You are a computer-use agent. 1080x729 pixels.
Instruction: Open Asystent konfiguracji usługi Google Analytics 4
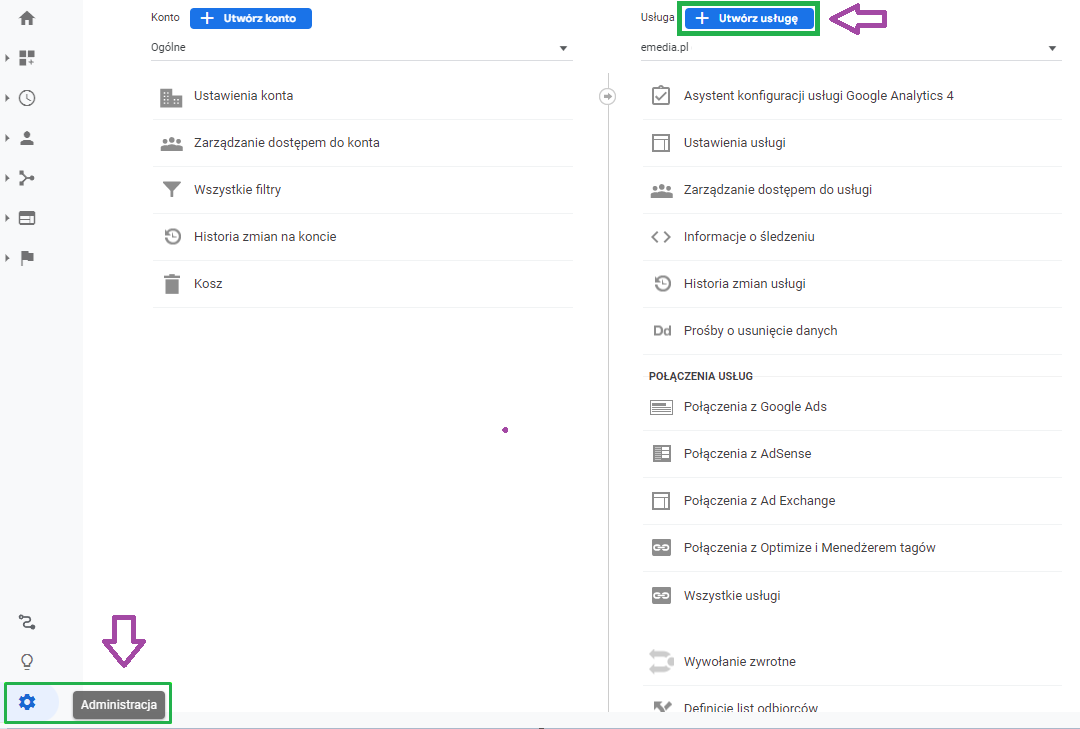point(818,96)
